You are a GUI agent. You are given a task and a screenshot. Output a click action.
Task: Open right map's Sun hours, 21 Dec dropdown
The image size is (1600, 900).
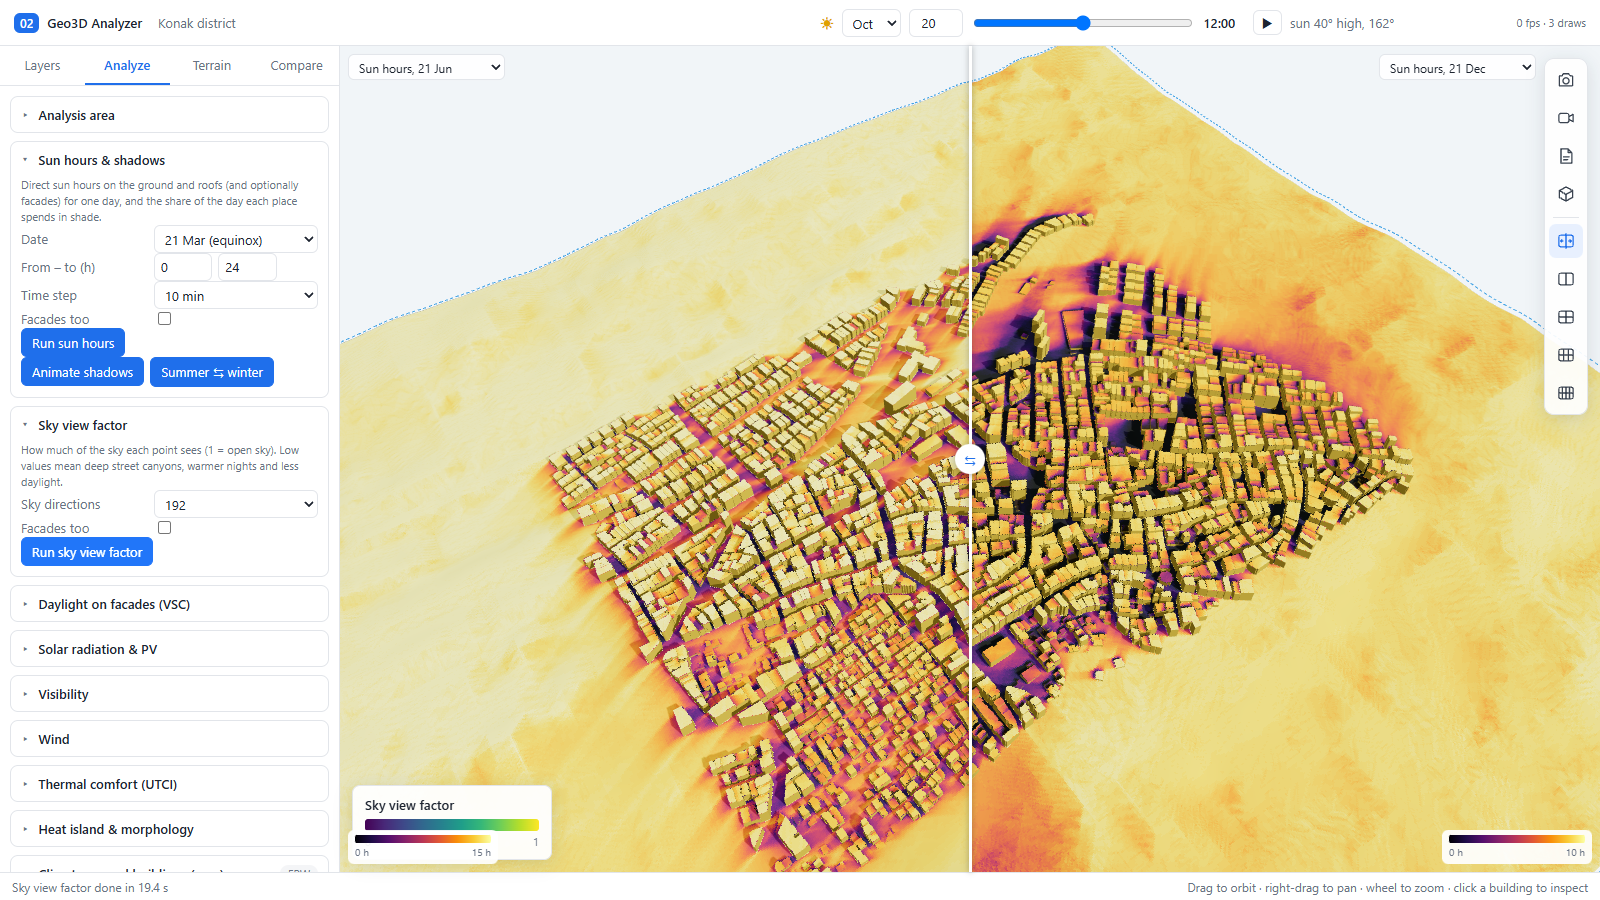(x=1457, y=68)
